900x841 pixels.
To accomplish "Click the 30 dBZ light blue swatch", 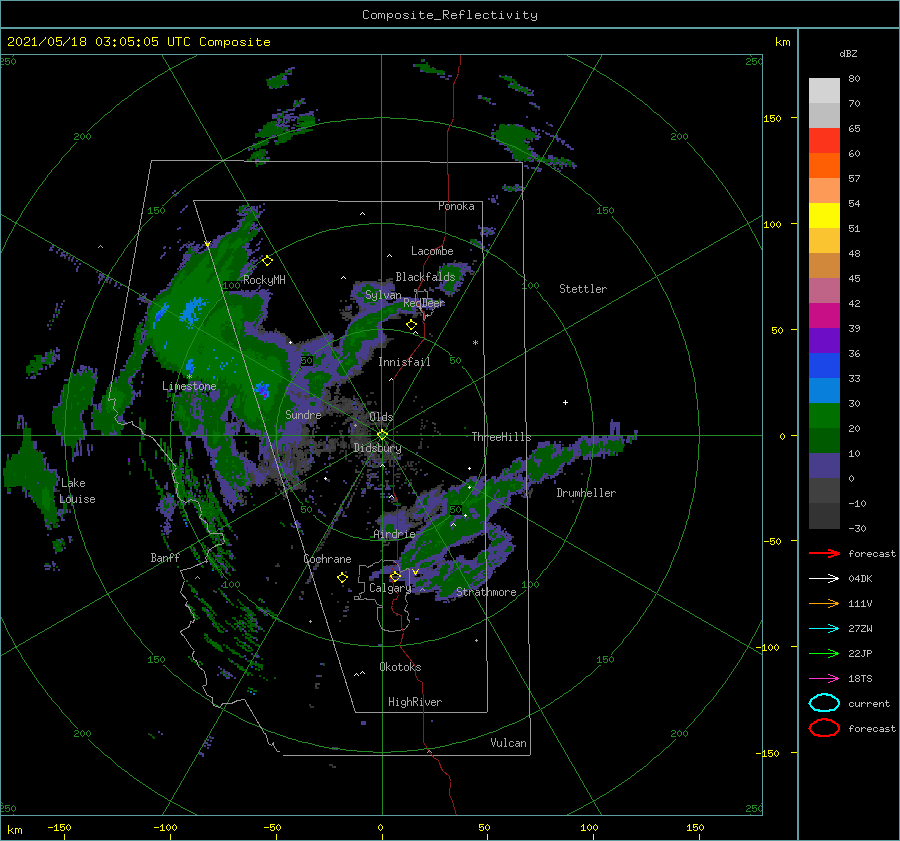I will coord(824,390).
